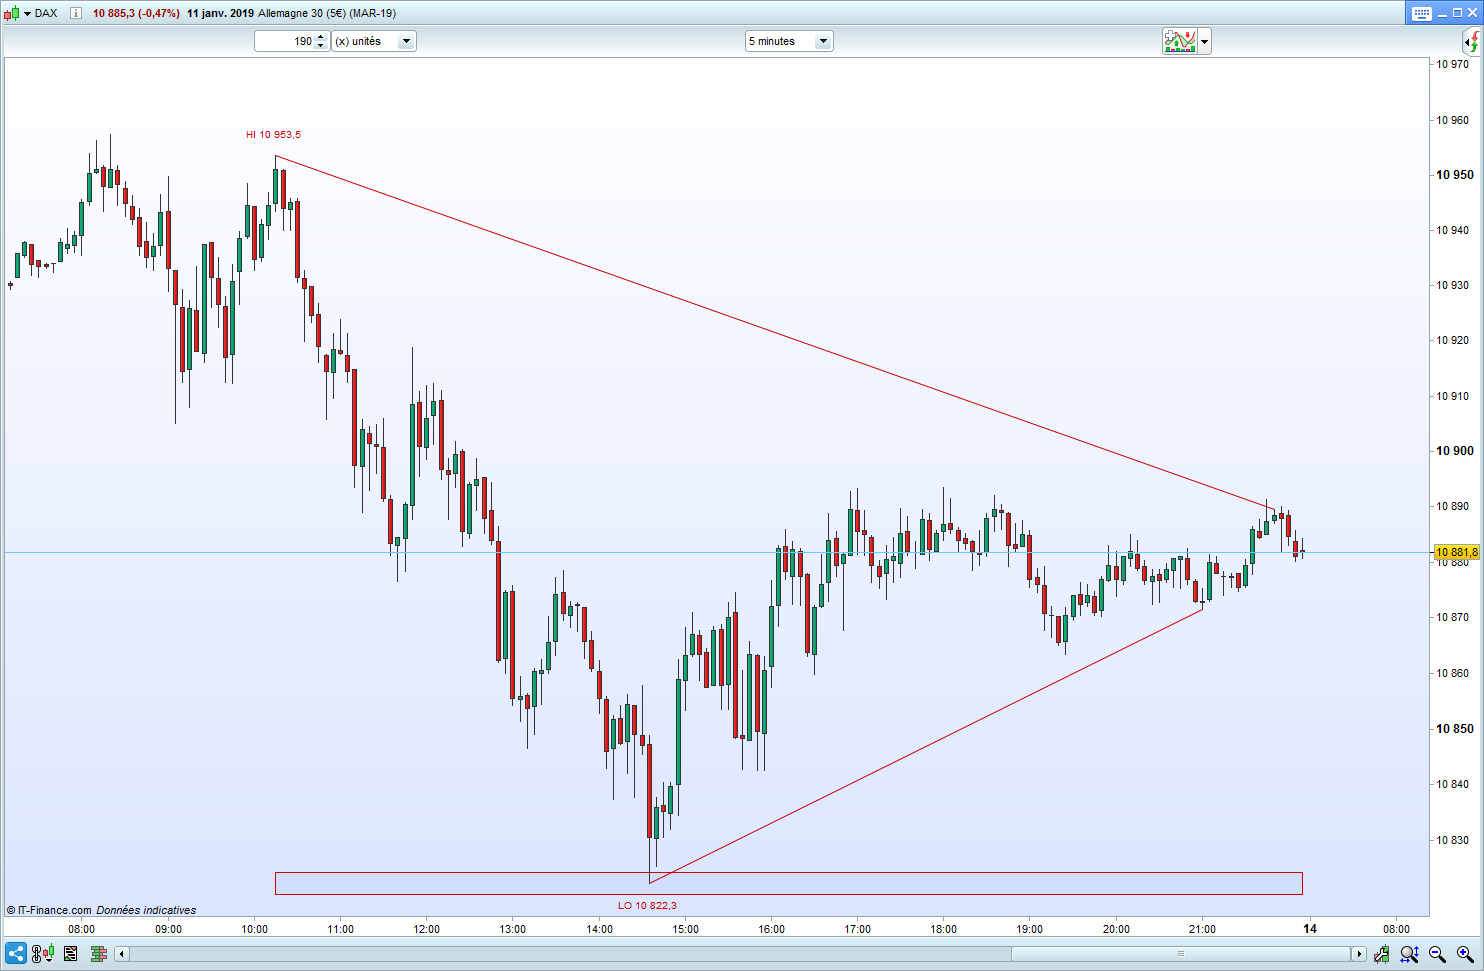1484x971 pixels.
Task: Expand the trading side panel tab
Action: point(1471,41)
